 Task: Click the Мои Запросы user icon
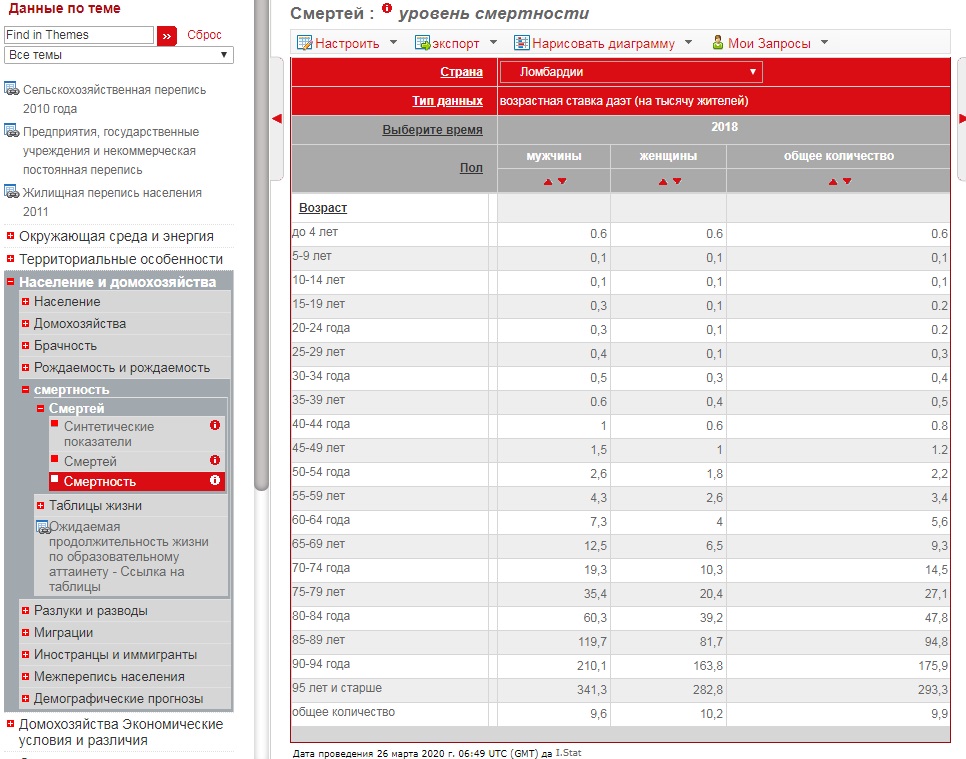tap(717, 43)
